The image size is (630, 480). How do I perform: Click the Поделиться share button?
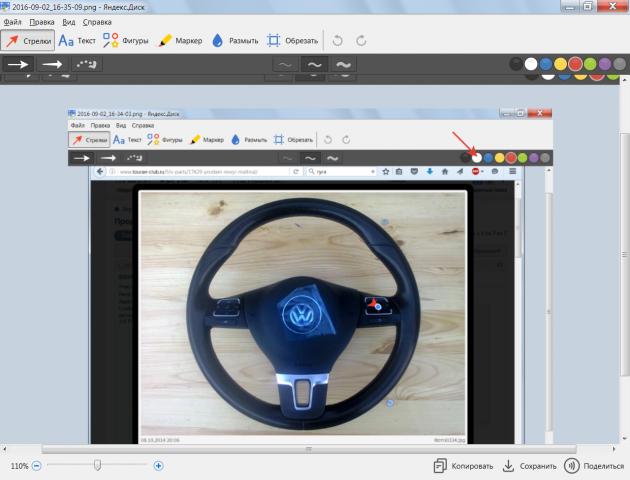pyautogui.click(x=594, y=466)
